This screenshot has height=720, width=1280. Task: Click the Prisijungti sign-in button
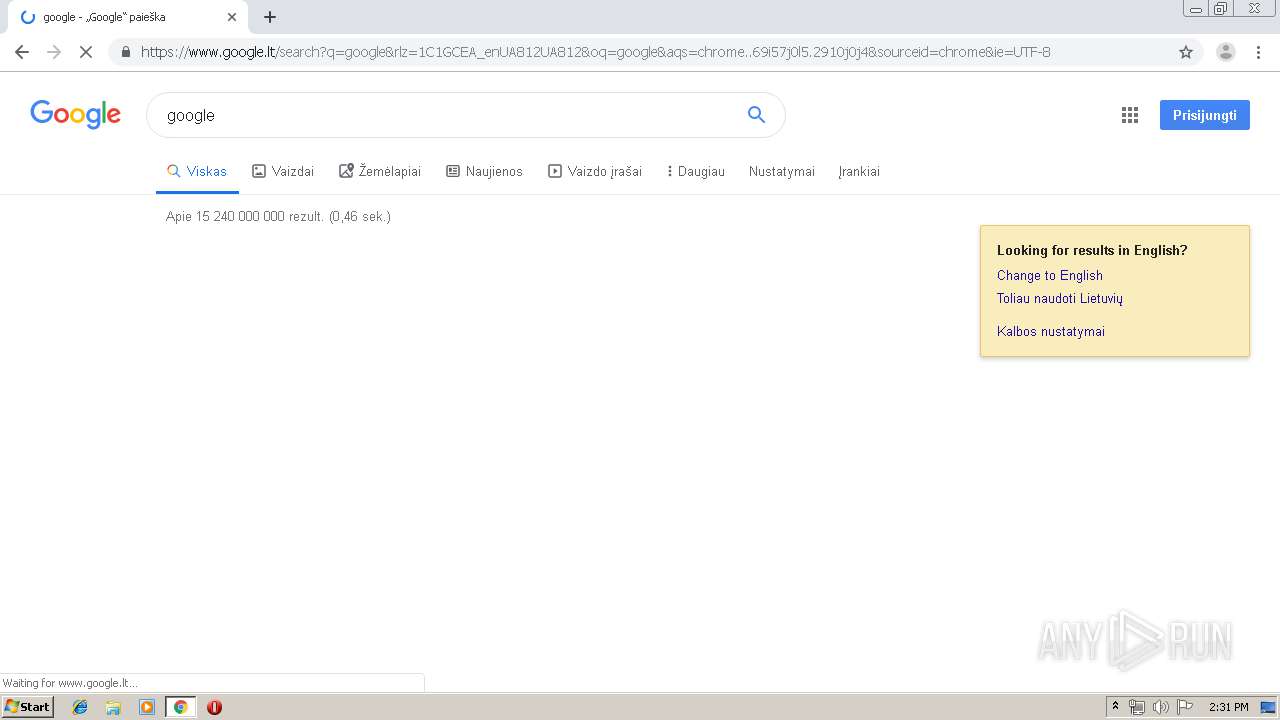(x=1205, y=115)
